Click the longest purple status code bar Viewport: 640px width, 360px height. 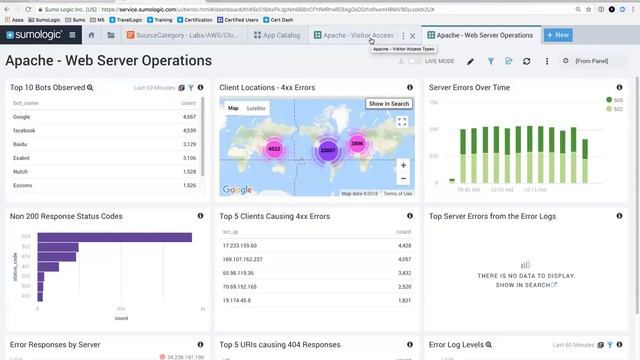pos(115,237)
